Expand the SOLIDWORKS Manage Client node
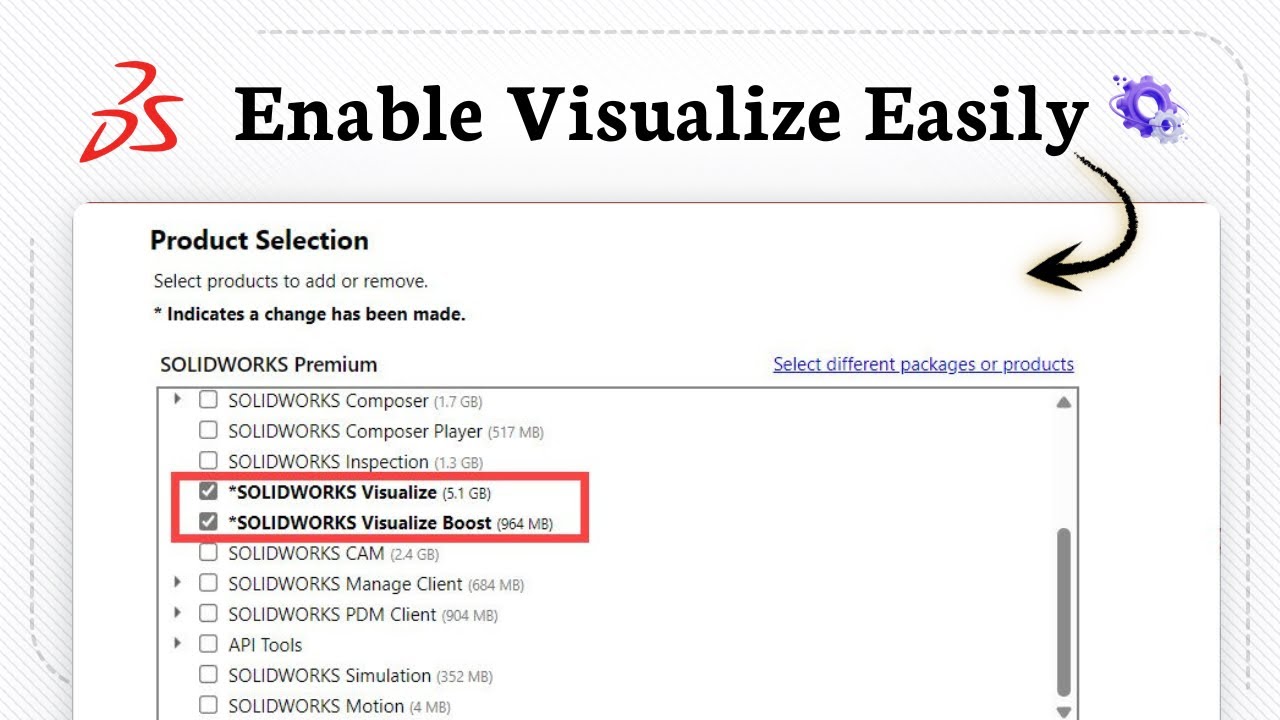The height and width of the screenshot is (720, 1280). 178,583
